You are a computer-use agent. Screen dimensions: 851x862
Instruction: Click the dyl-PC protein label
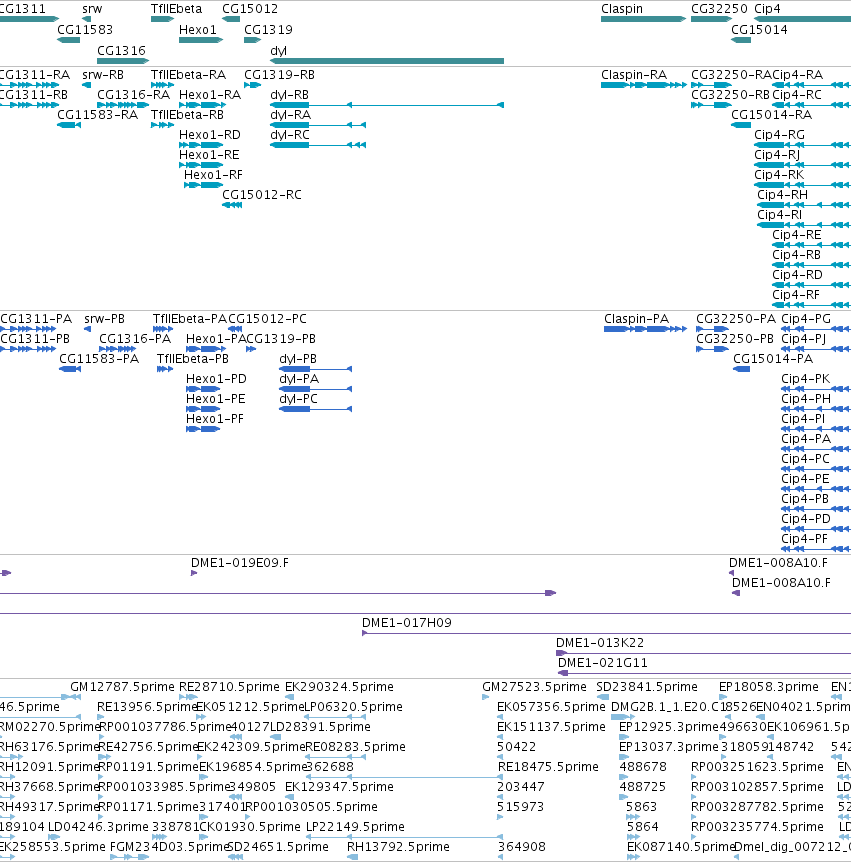(x=299, y=399)
